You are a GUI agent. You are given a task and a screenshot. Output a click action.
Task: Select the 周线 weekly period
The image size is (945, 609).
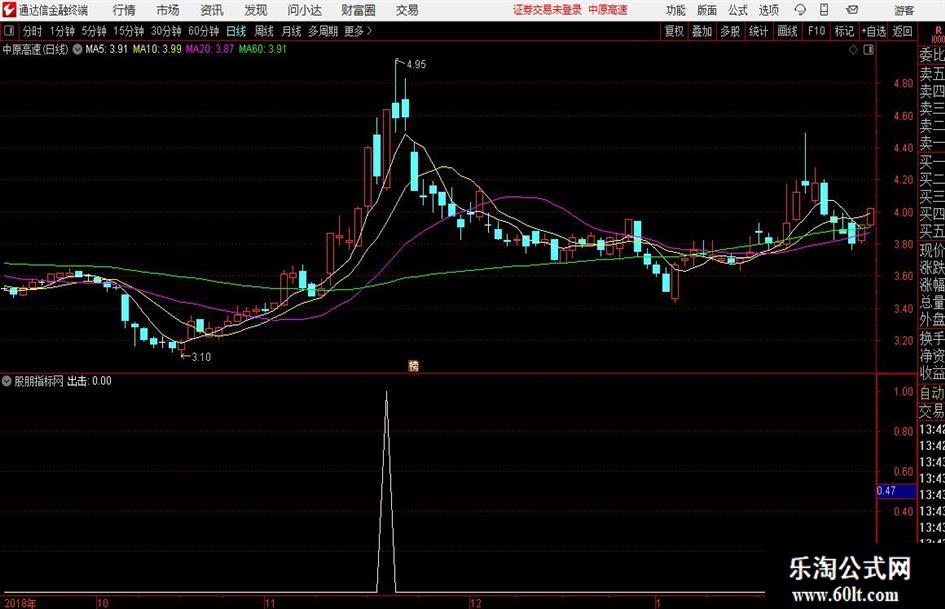click(x=264, y=31)
